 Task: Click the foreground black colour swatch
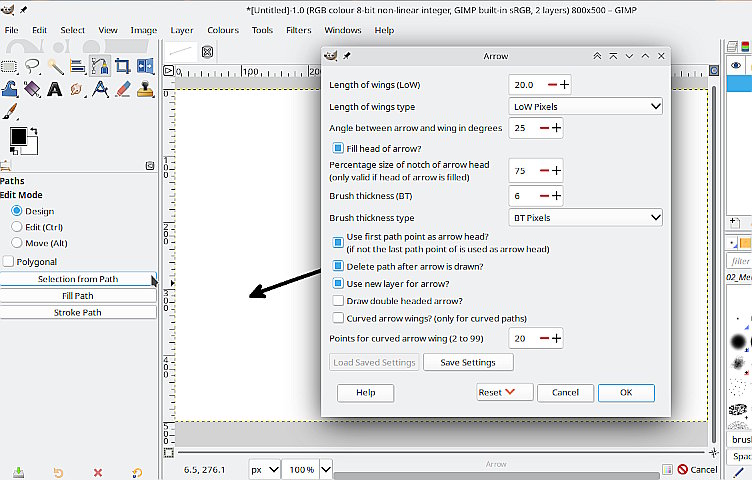pos(19,136)
